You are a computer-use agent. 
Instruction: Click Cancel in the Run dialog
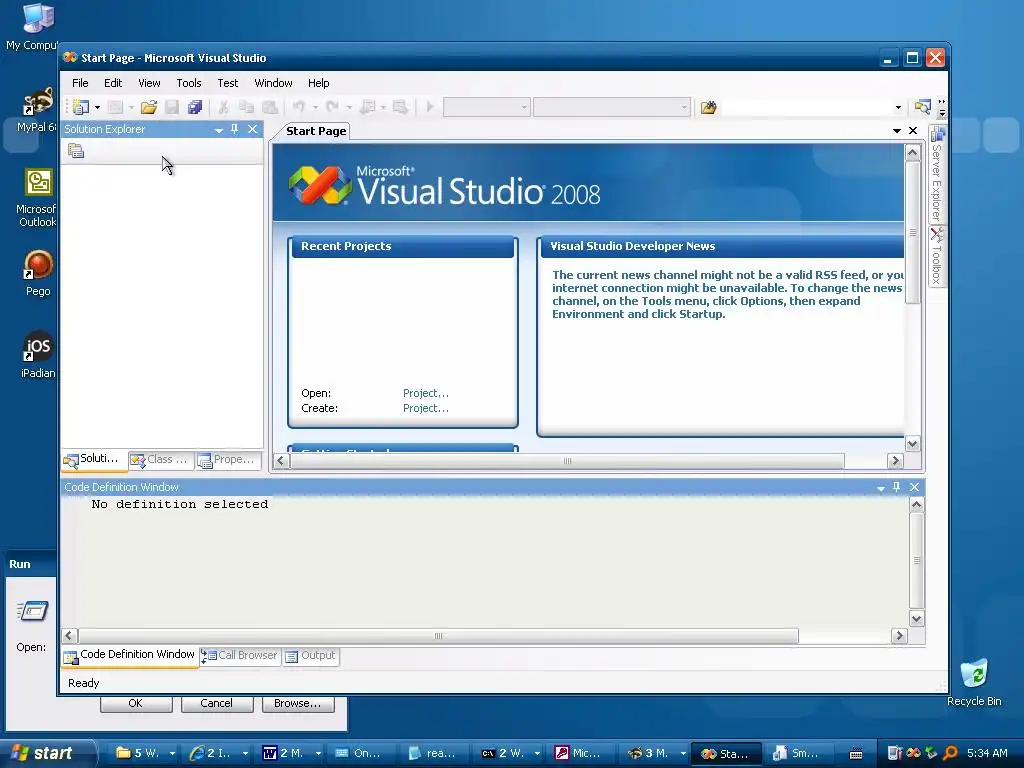pyautogui.click(x=216, y=703)
